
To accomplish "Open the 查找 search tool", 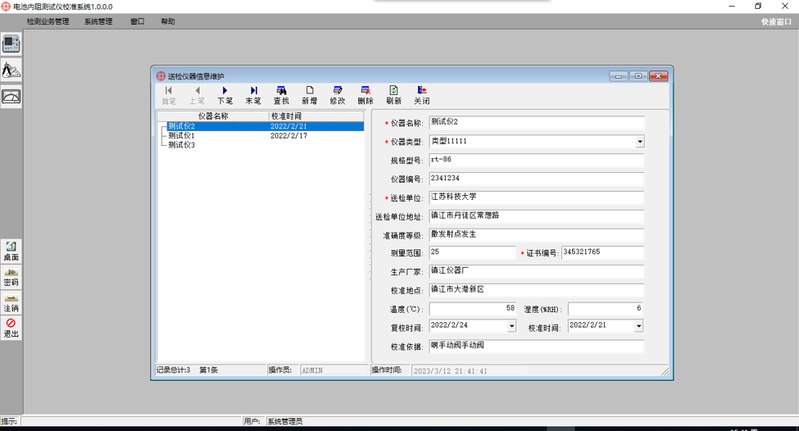I will (281, 95).
